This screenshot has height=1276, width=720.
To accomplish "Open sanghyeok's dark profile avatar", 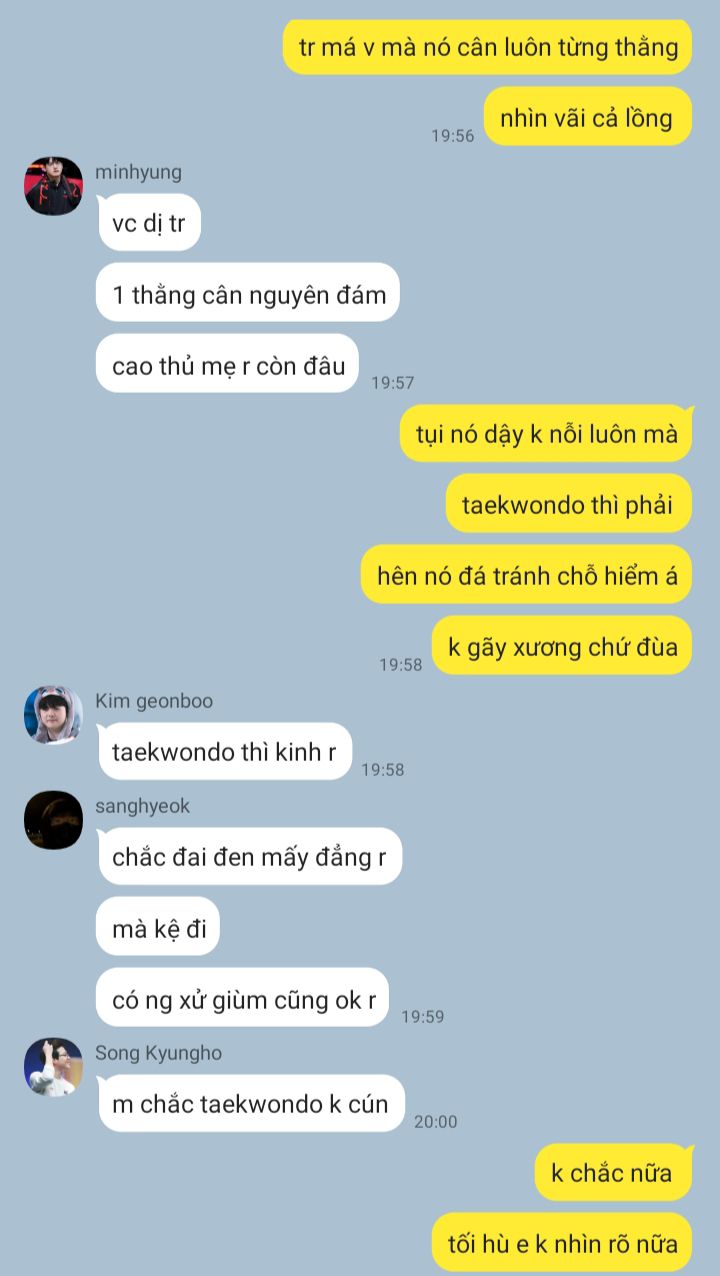I will 53,820.
